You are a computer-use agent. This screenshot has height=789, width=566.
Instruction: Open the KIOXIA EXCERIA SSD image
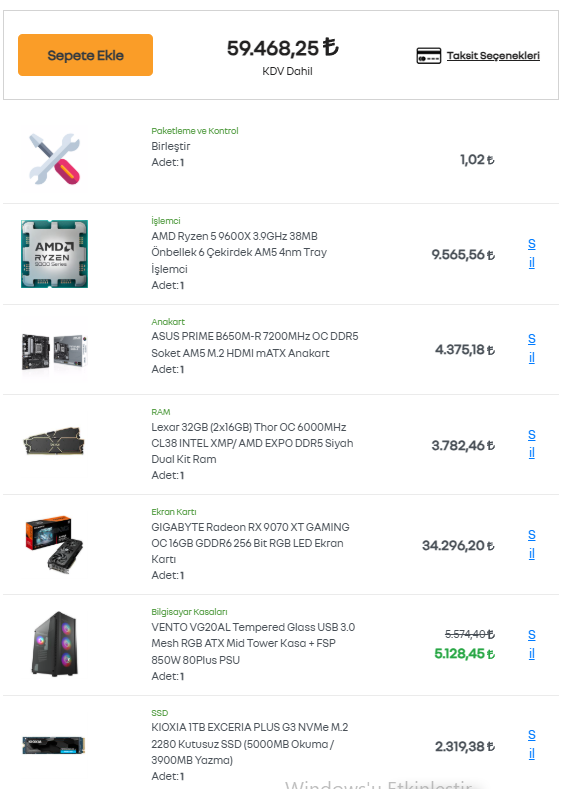(x=54, y=745)
